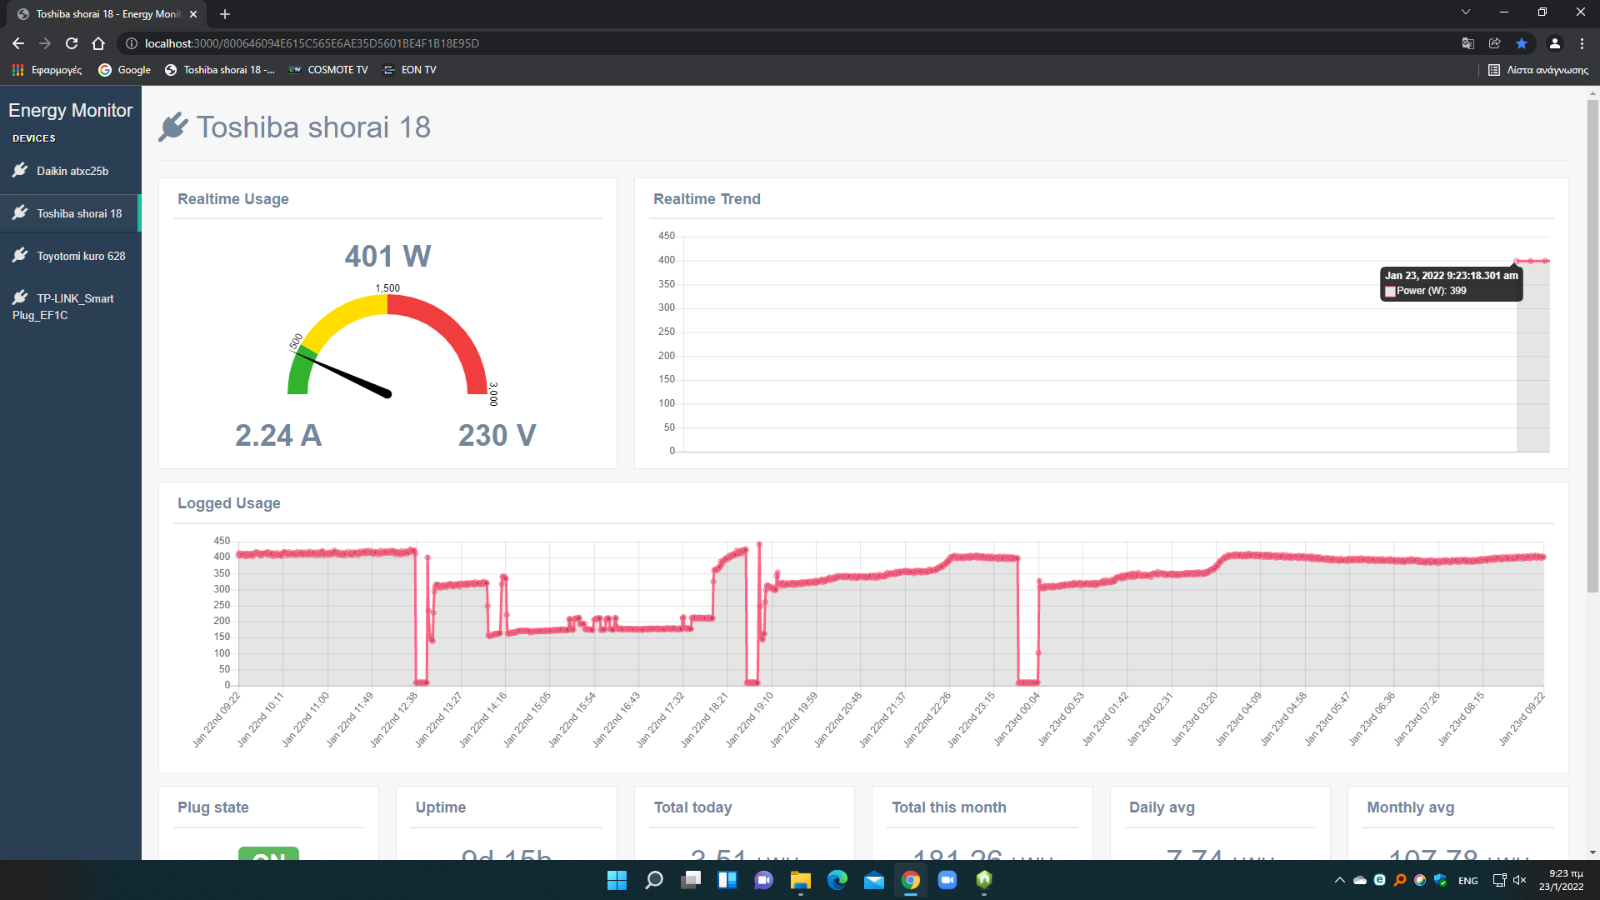Click the 2.24 A current value
Screen dimensions: 1600x900
point(278,436)
